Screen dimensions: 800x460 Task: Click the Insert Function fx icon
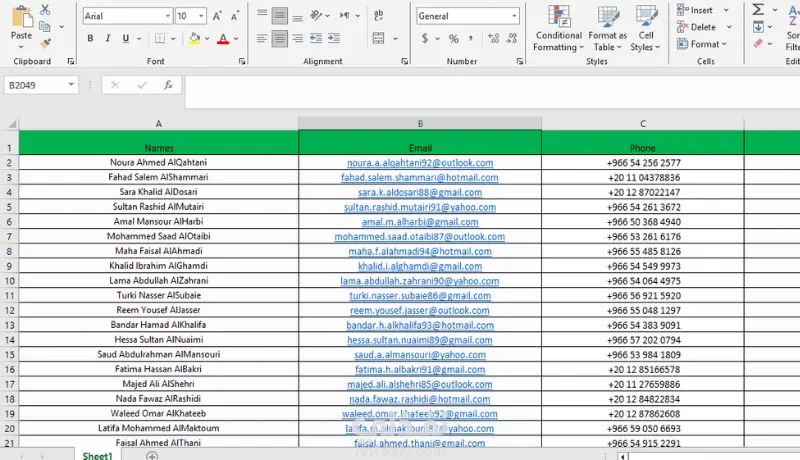click(x=168, y=85)
